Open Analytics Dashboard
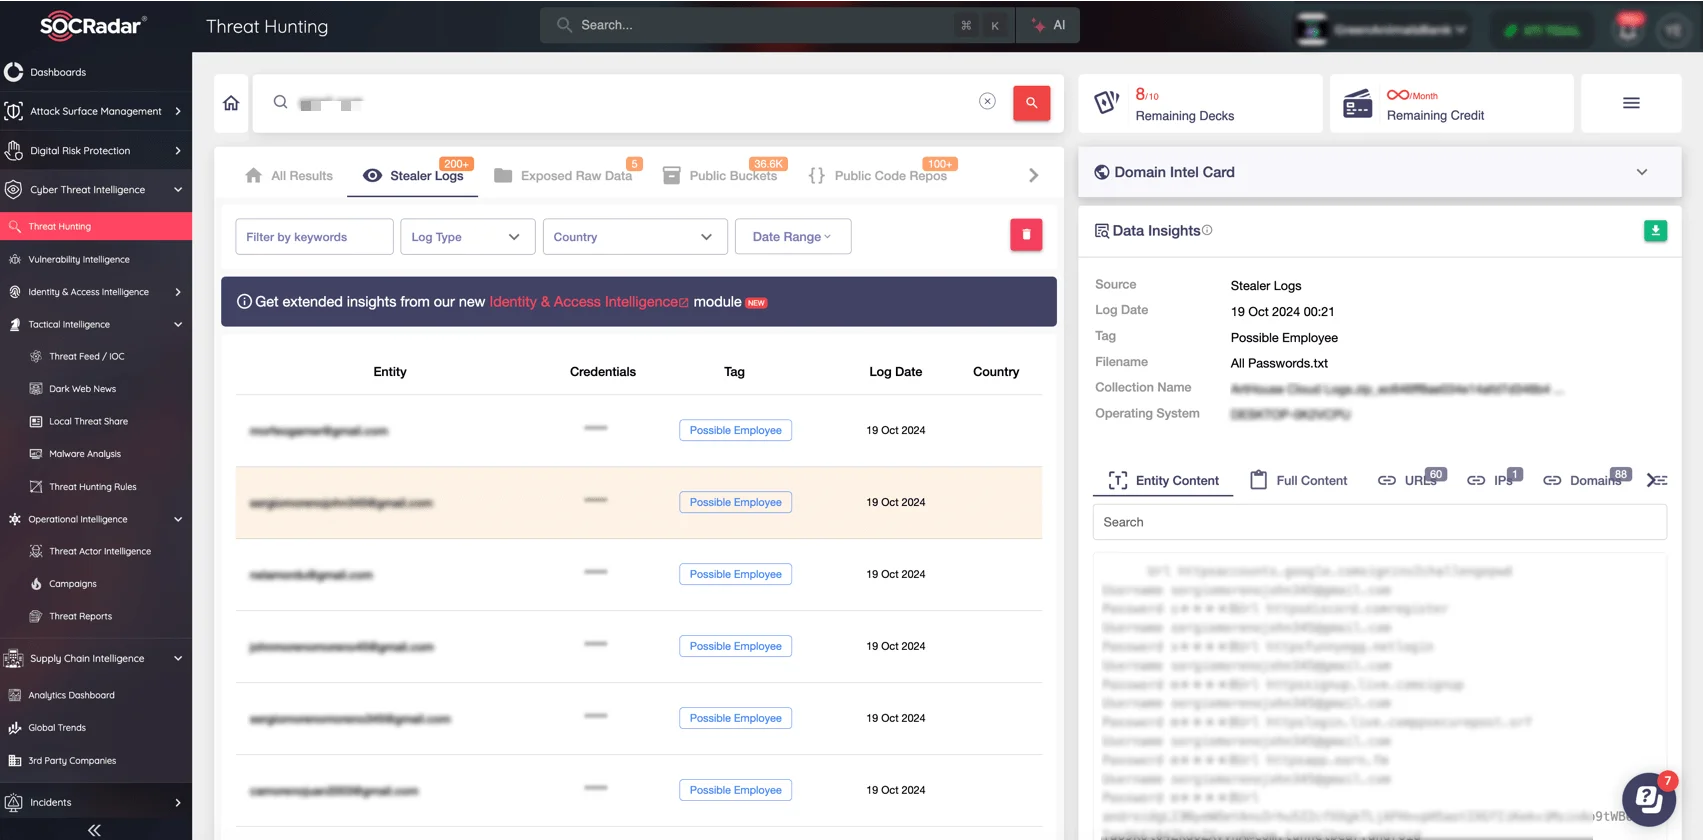 point(71,696)
